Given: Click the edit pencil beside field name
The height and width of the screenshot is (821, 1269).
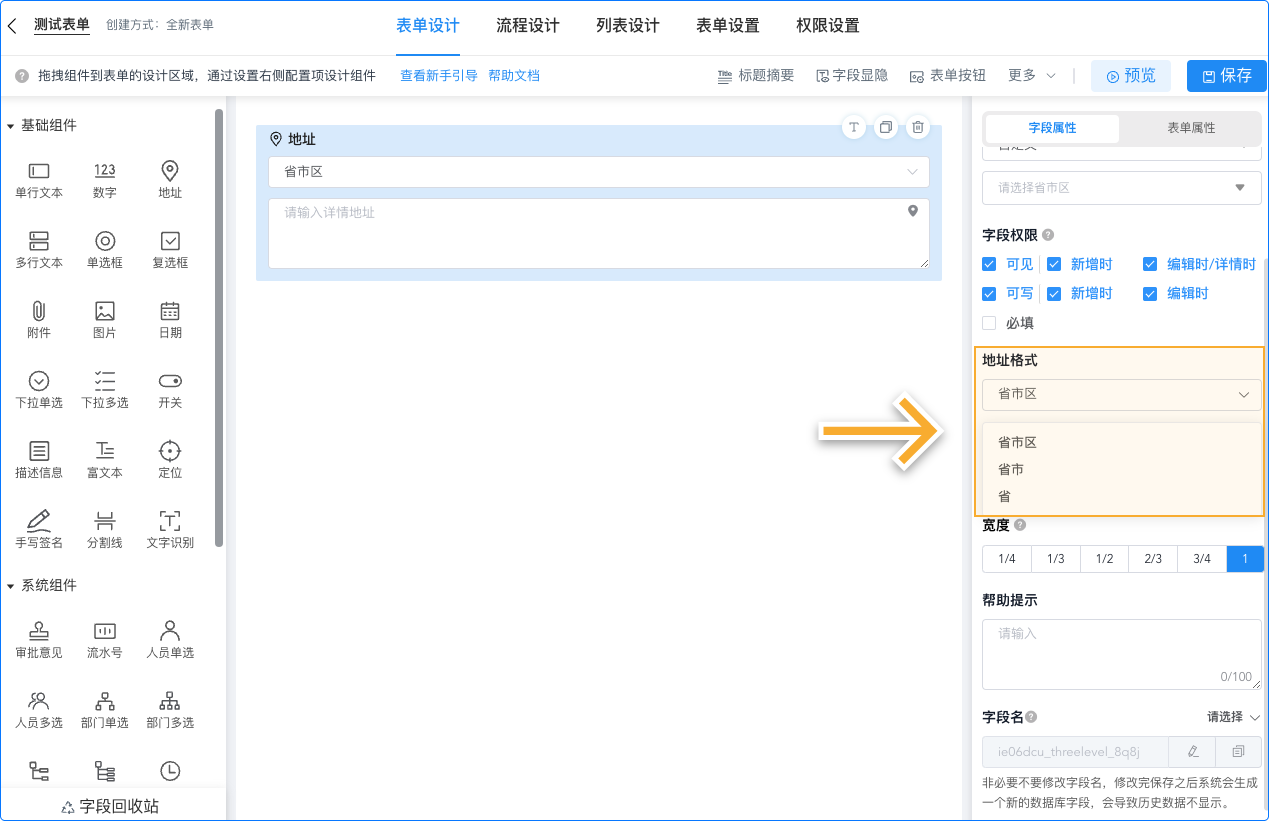Looking at the screenshot, I should coord(1192,751).
